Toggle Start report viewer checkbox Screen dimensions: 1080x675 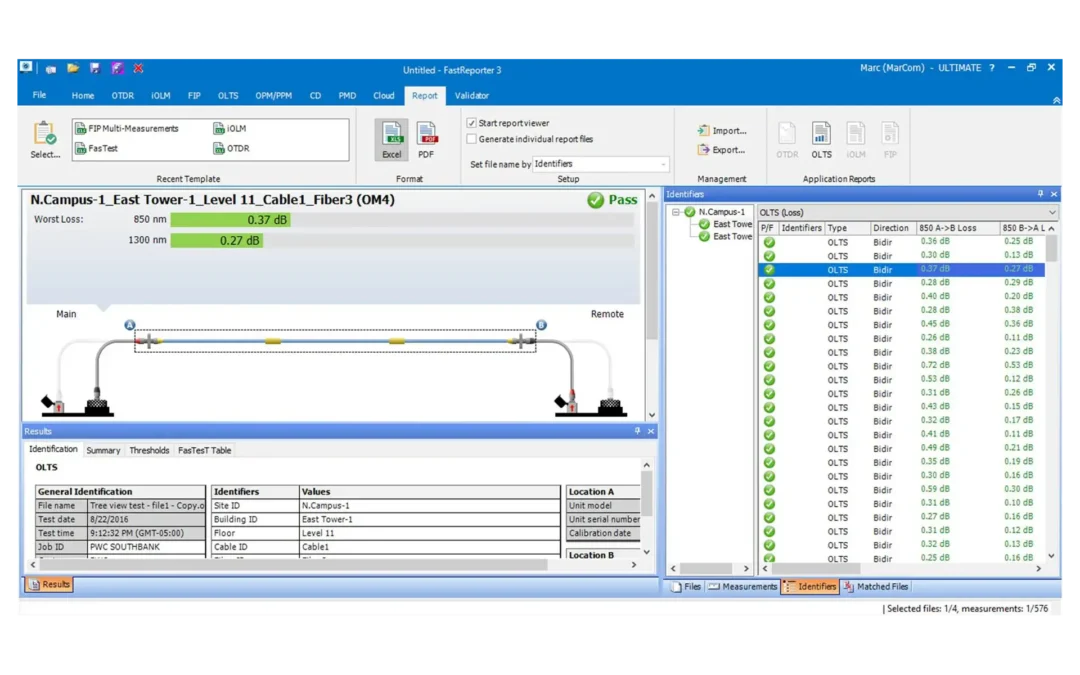point(472,123)
